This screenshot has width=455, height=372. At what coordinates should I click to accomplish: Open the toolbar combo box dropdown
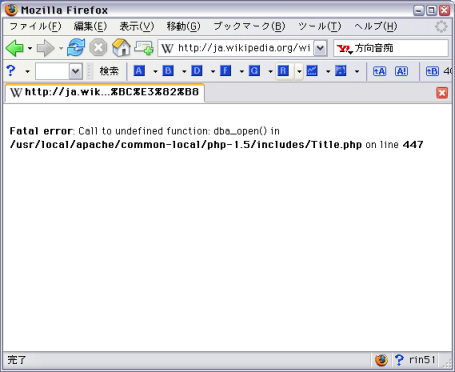(76, 71)
